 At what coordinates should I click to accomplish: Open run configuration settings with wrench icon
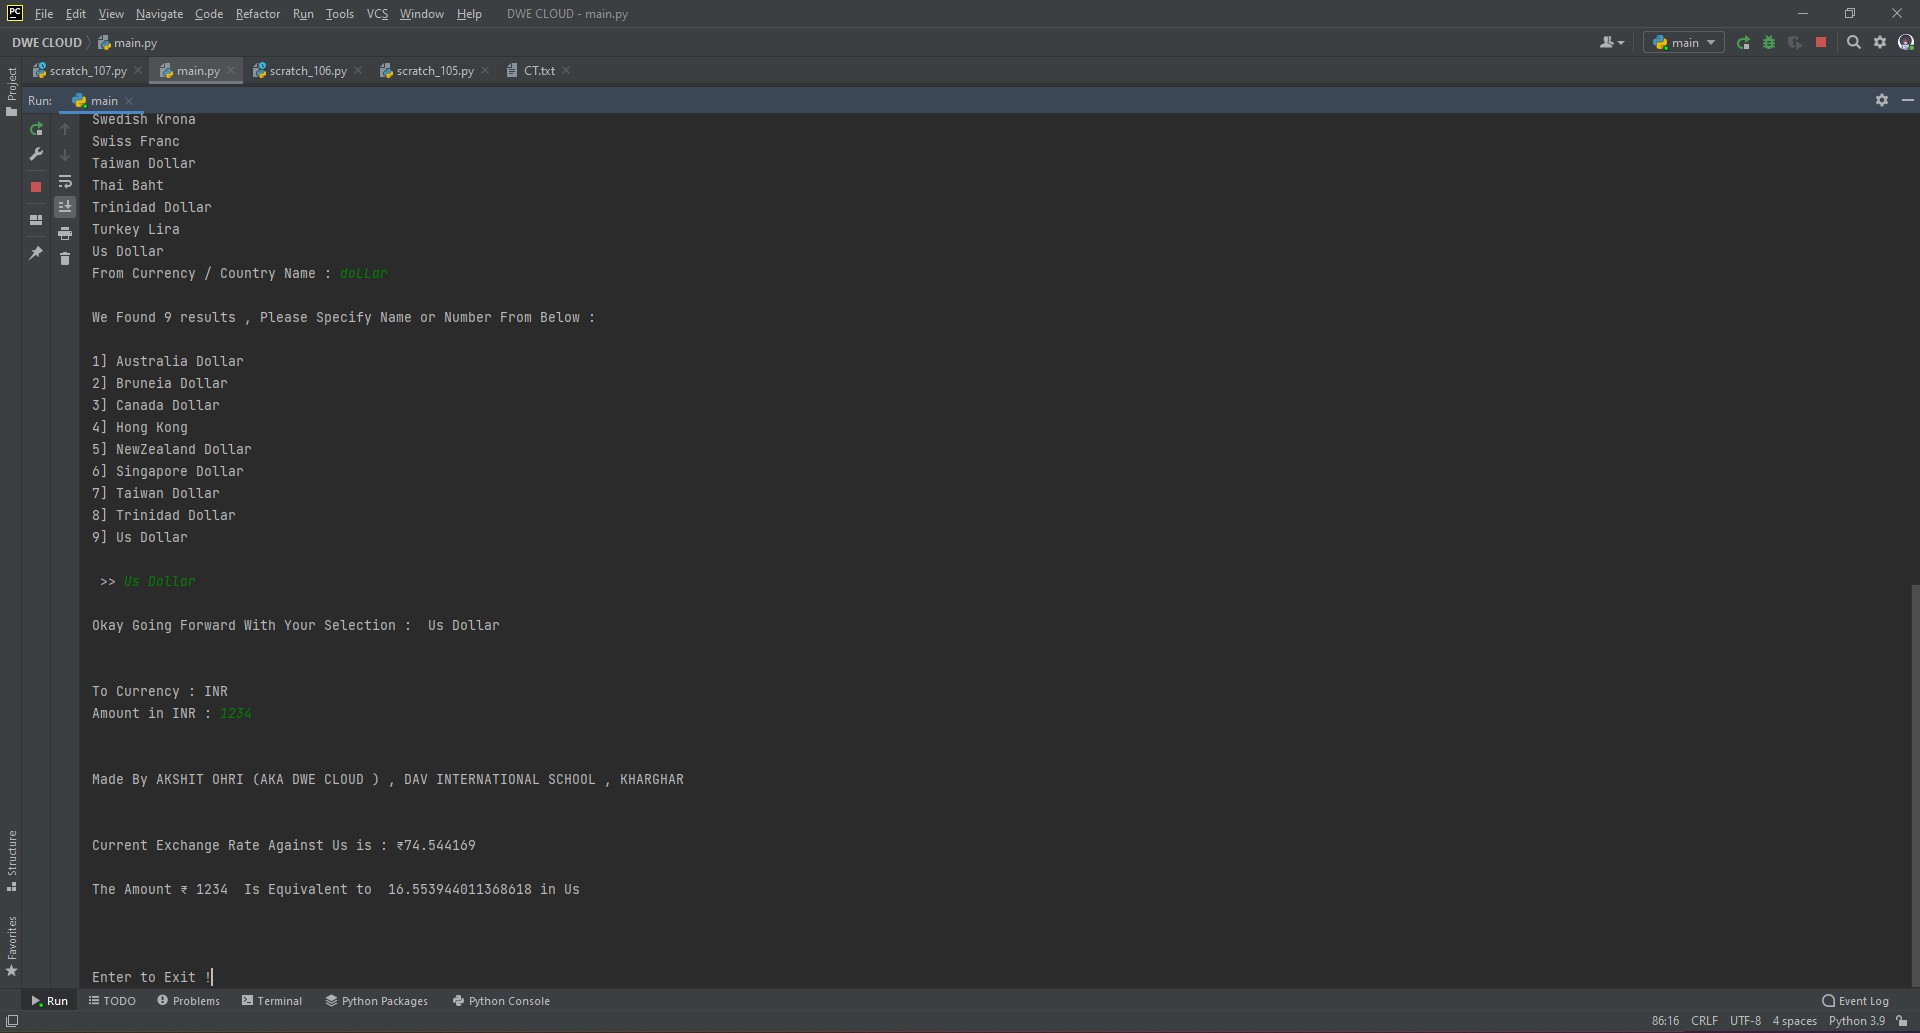coord(36,155)
